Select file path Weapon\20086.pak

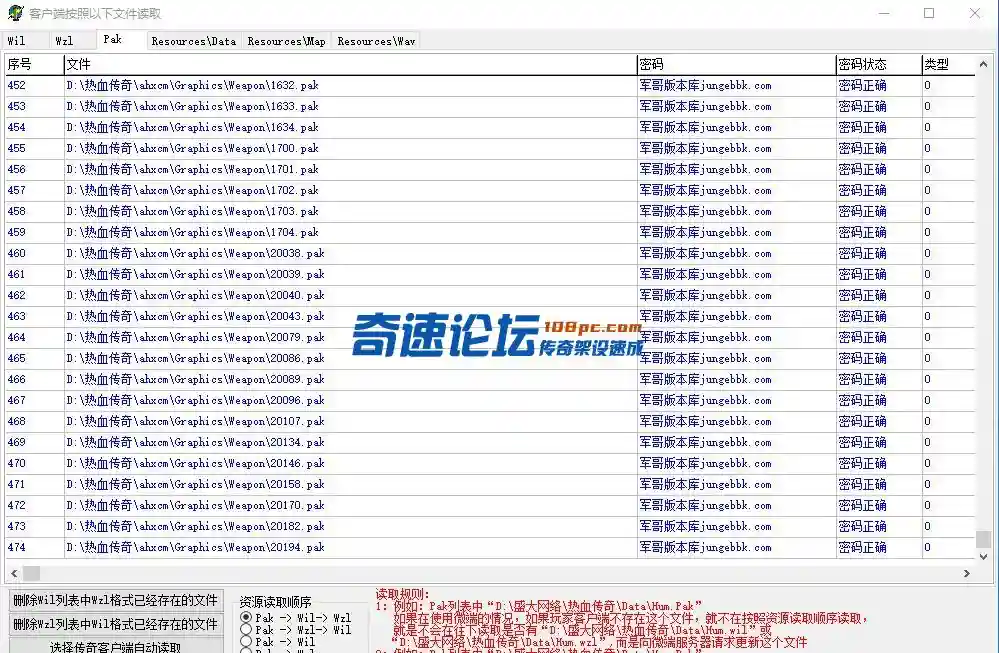point(196,359)
